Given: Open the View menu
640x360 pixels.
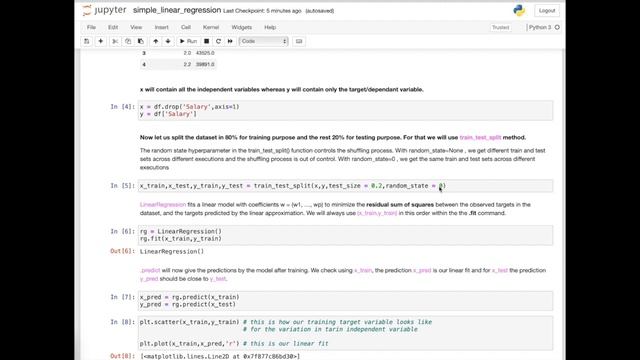Looking at the screenshot, I should point(136,27).
